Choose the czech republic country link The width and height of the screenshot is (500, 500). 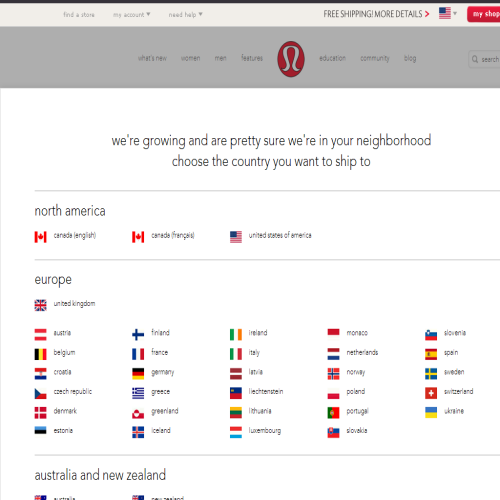pyautogui.click(x=73, y=392)
